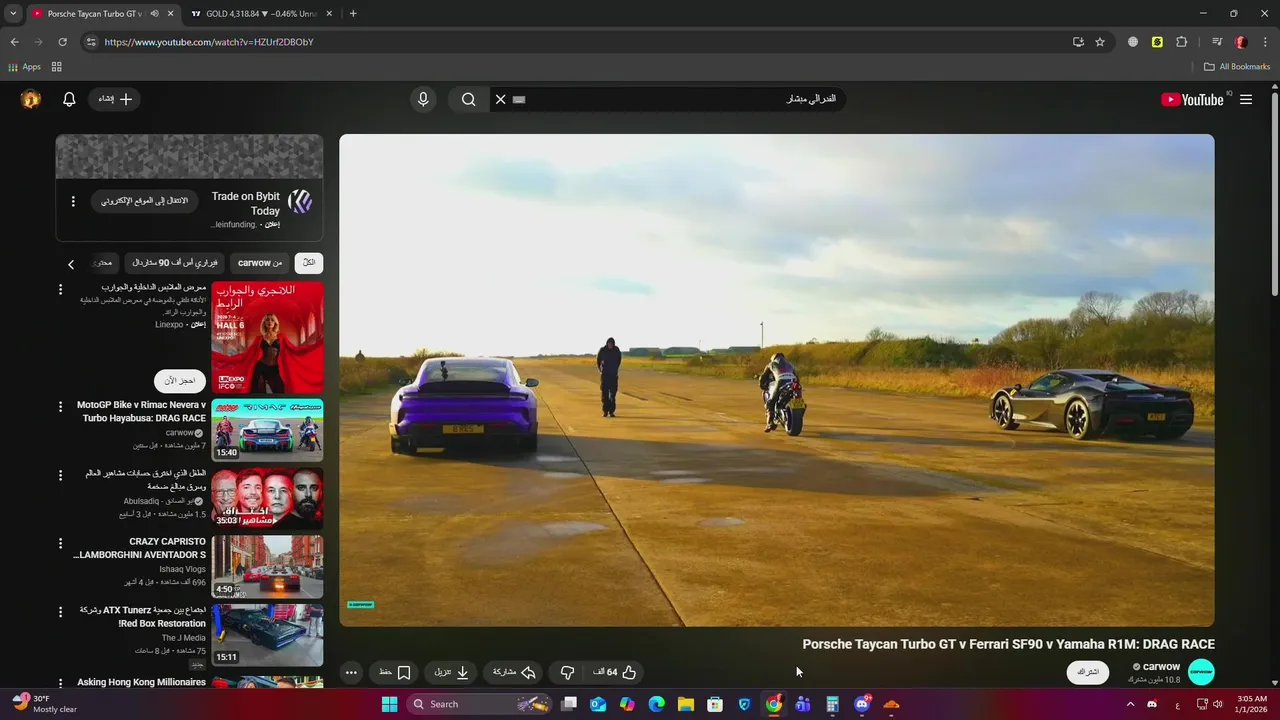Open the Linexpo lingerie expo ad thumbnail
This screenshot has height=720, width=1280.
267,337
